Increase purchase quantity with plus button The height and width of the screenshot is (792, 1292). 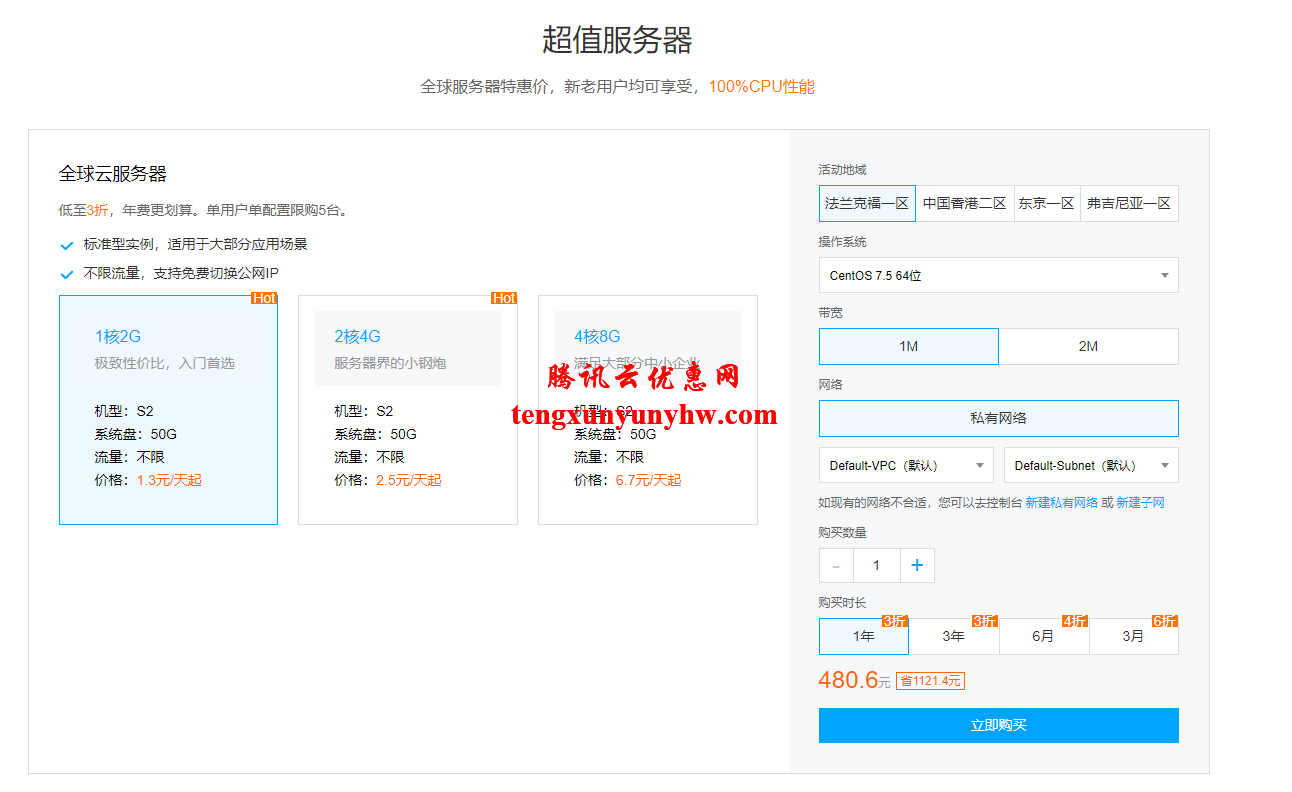pyautogui.click(x=917, y=566)
